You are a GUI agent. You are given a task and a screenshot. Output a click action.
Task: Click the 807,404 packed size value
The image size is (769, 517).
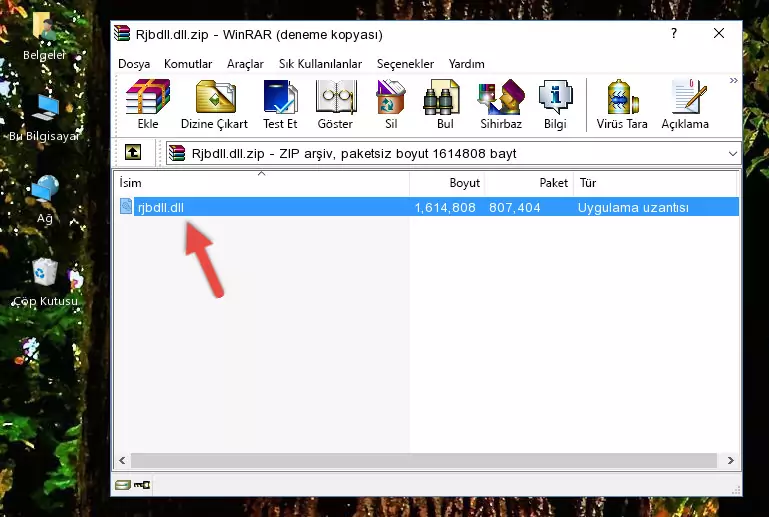click(x=514, y=207)
